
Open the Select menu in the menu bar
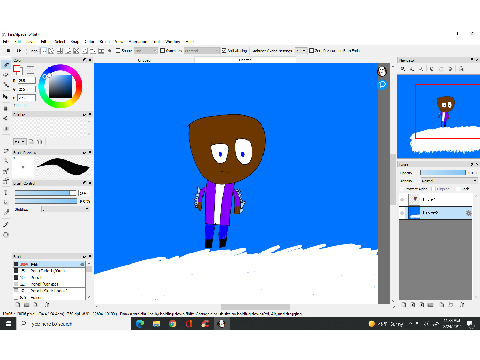(x=60, y=42)
